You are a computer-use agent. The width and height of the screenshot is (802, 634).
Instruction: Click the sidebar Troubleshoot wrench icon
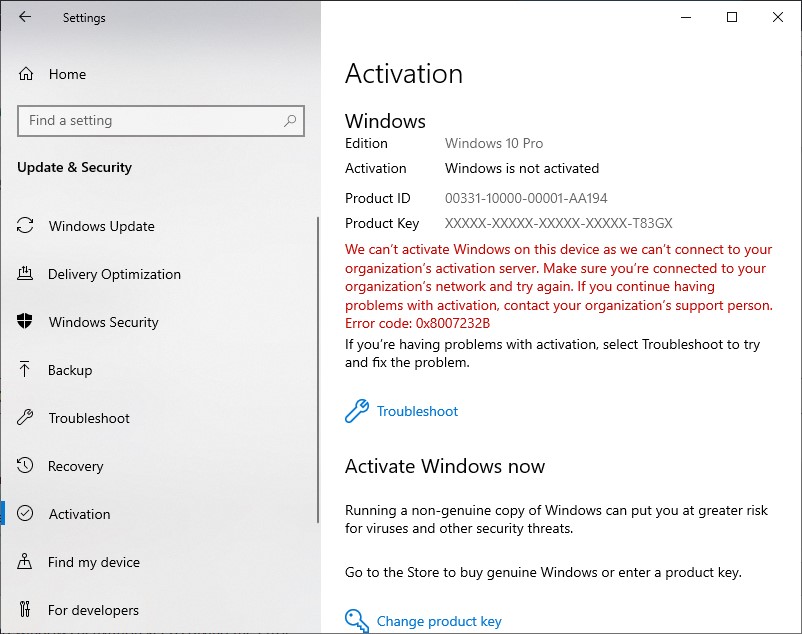coord(25,417)
